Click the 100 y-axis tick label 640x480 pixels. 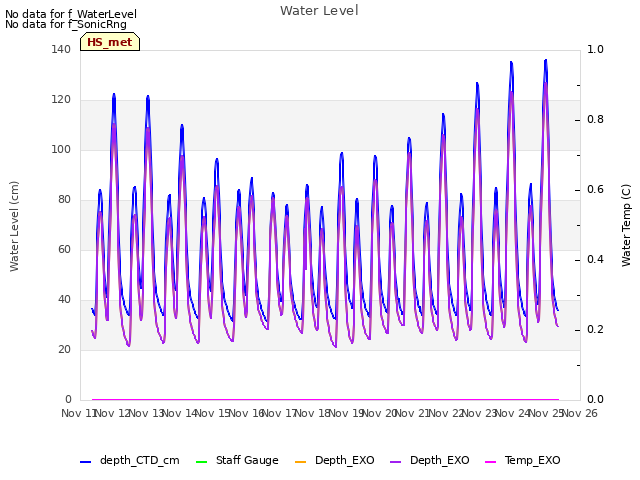pos(61,149)
